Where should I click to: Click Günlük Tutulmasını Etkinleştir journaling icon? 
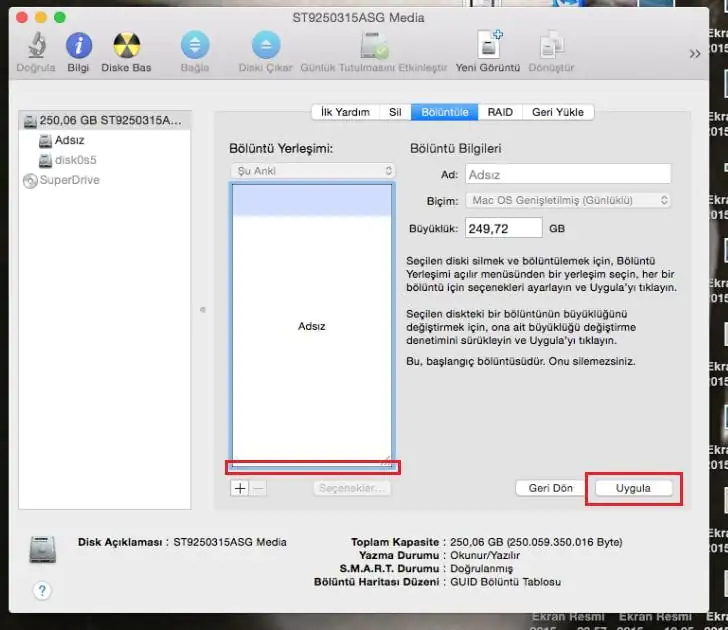(x=374, y=45)
